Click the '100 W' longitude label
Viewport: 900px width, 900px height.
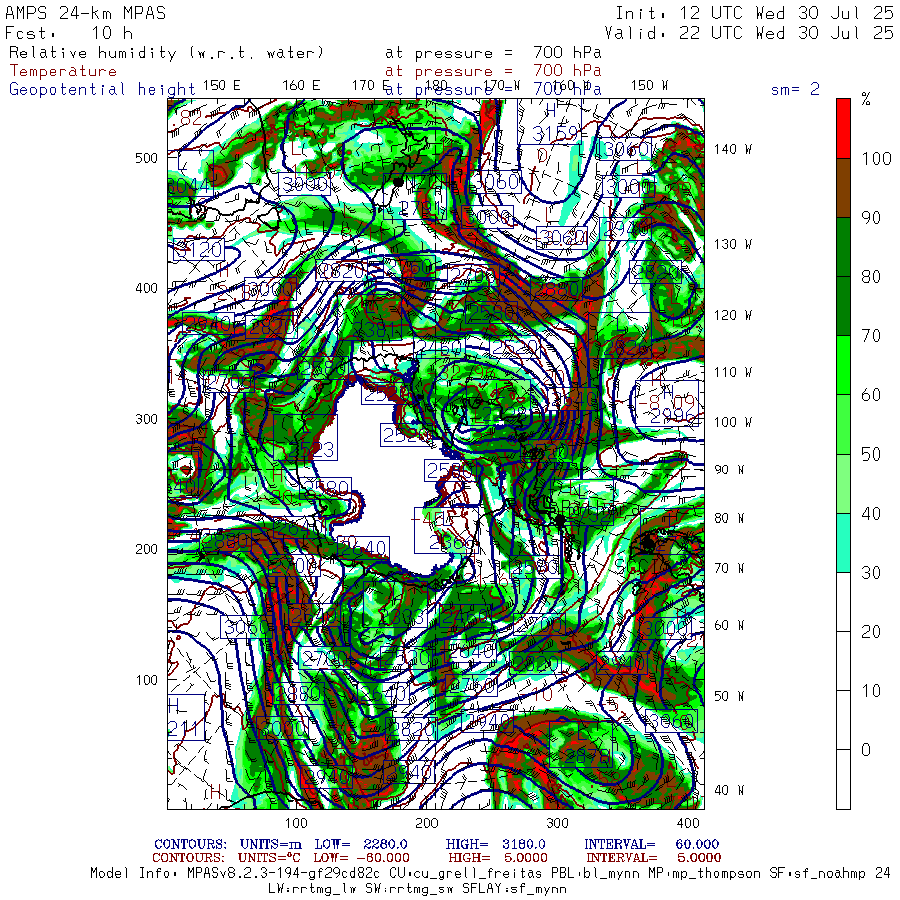coord(733,422)
